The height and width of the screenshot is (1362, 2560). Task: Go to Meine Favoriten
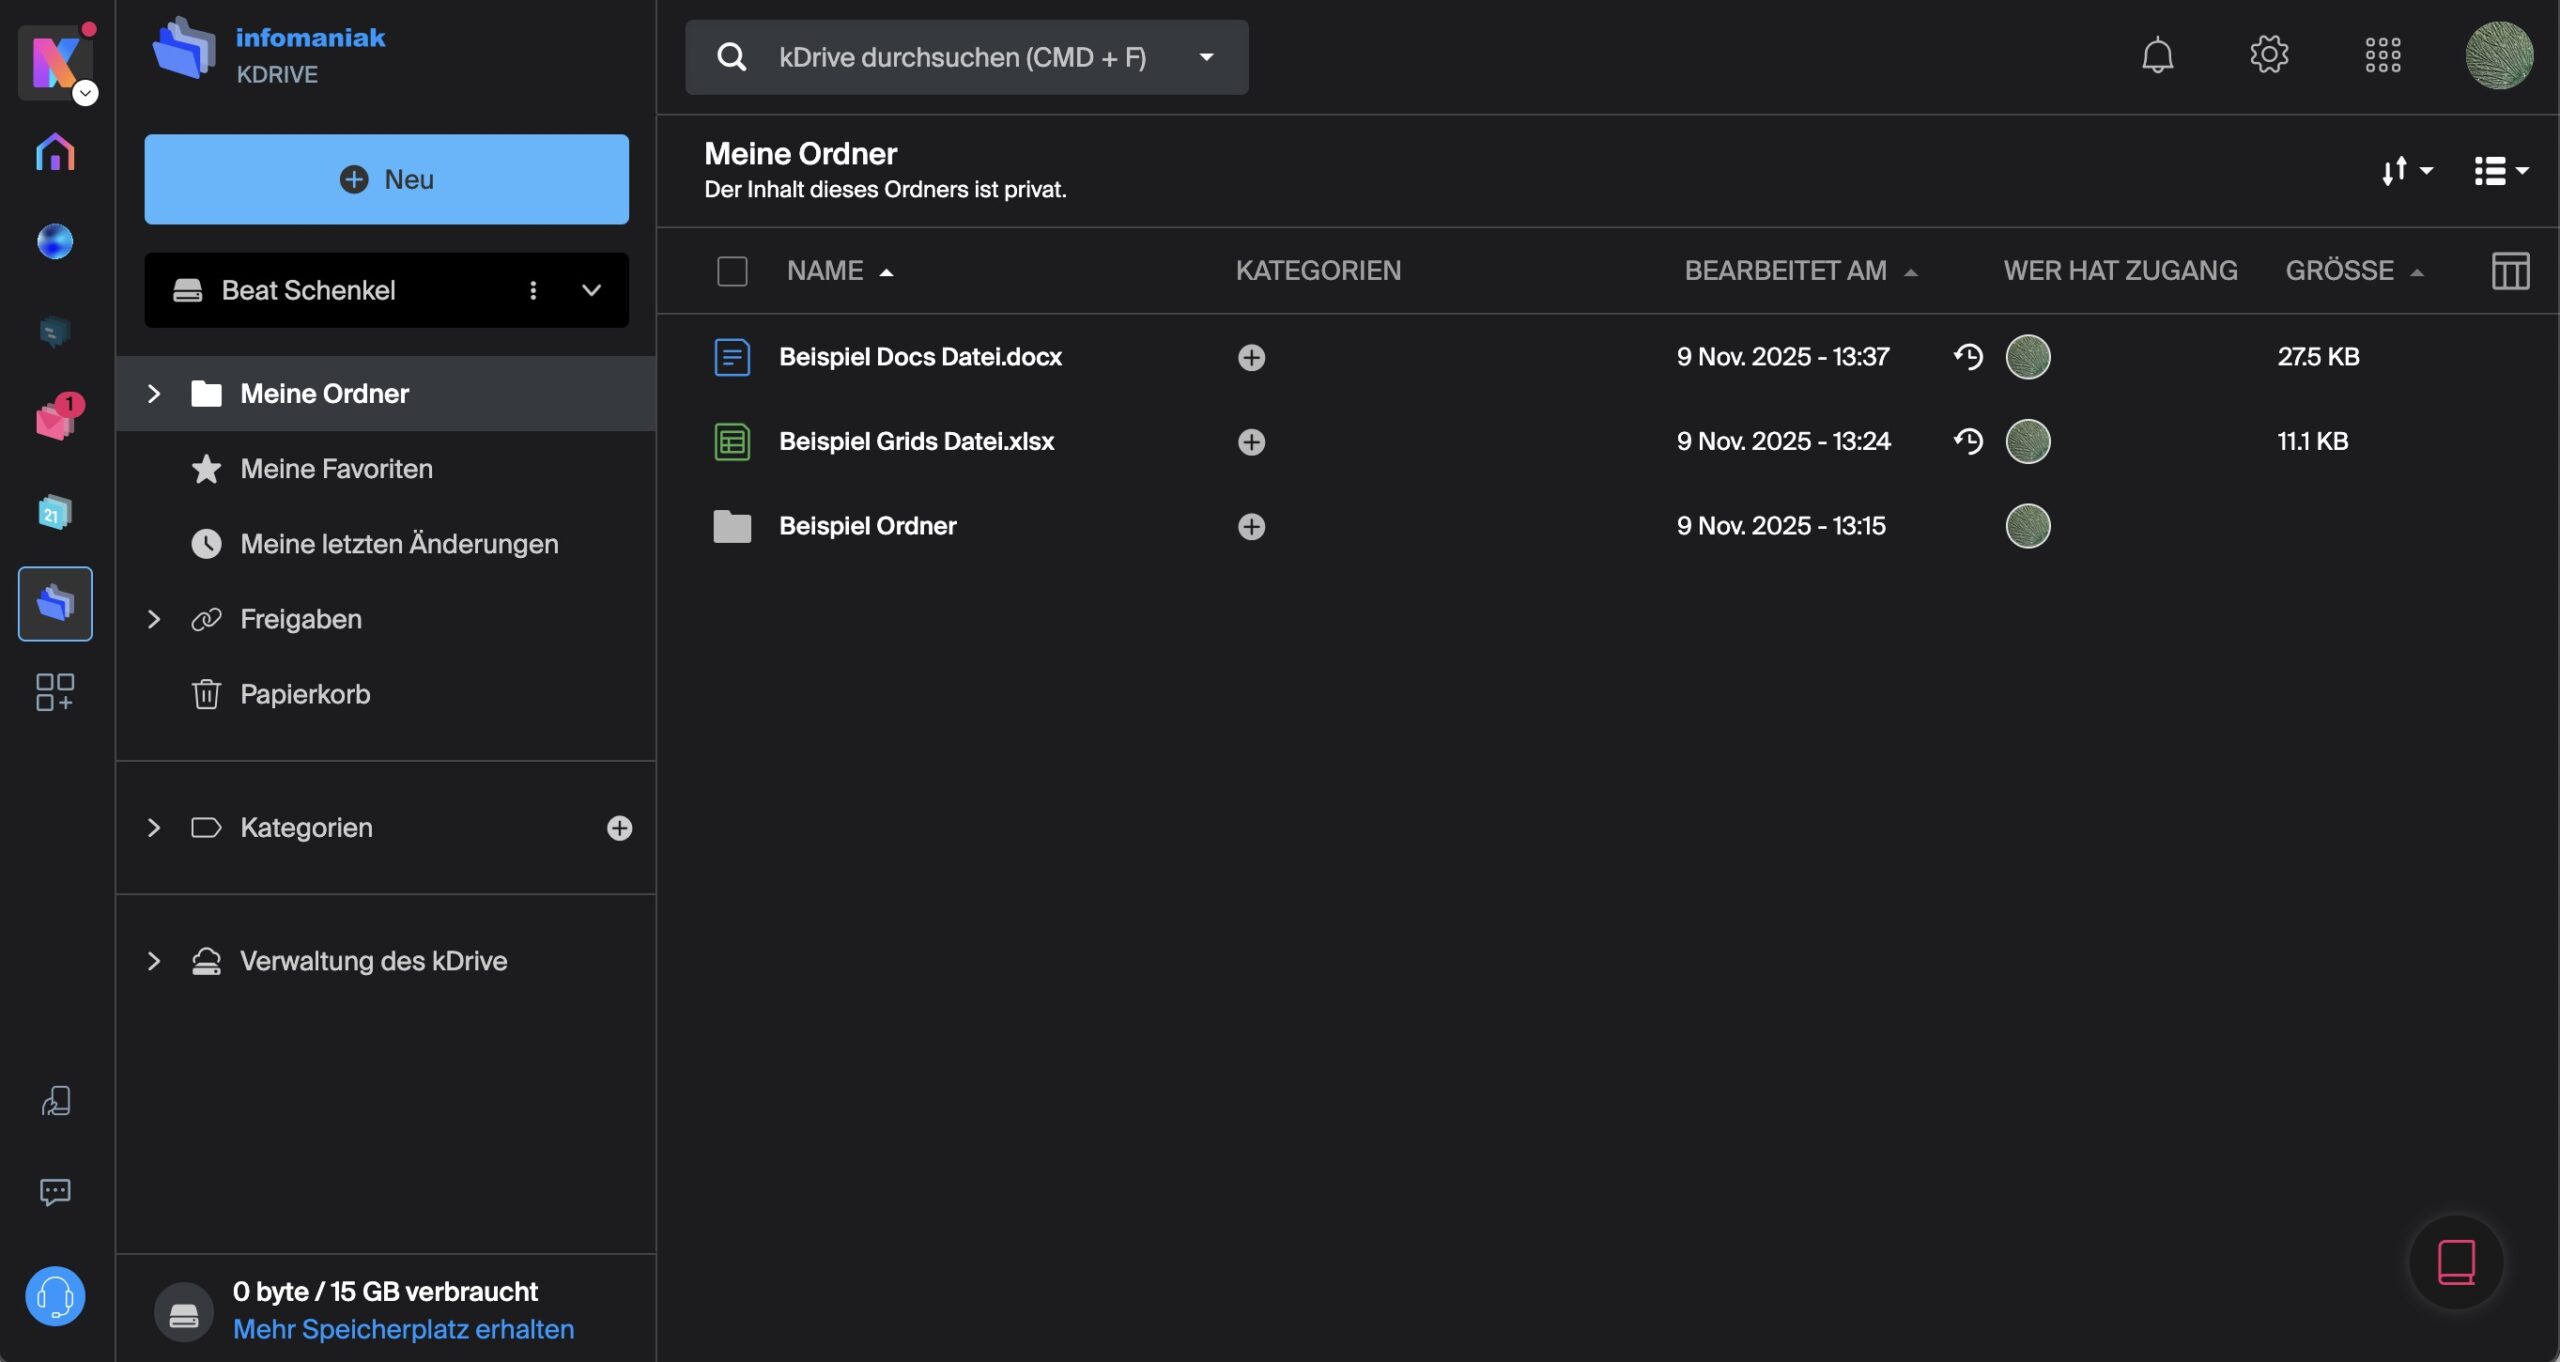(x=336, y=469)
